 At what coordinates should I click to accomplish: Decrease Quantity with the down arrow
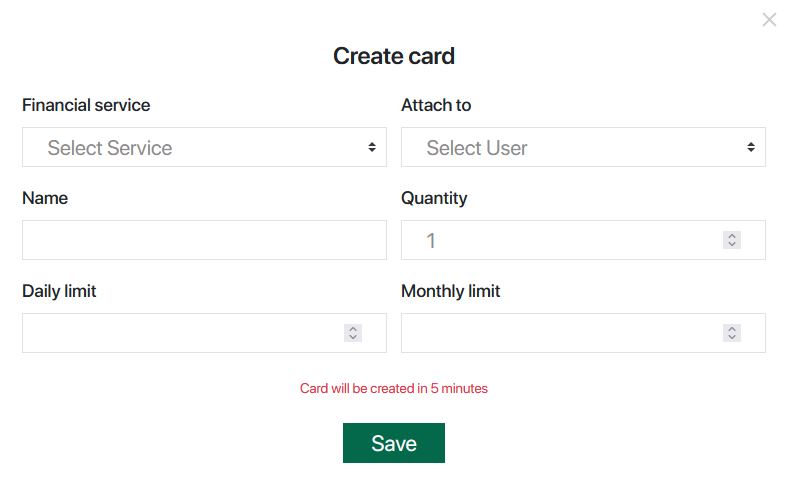pyautogui.click(x=732, y=244)
